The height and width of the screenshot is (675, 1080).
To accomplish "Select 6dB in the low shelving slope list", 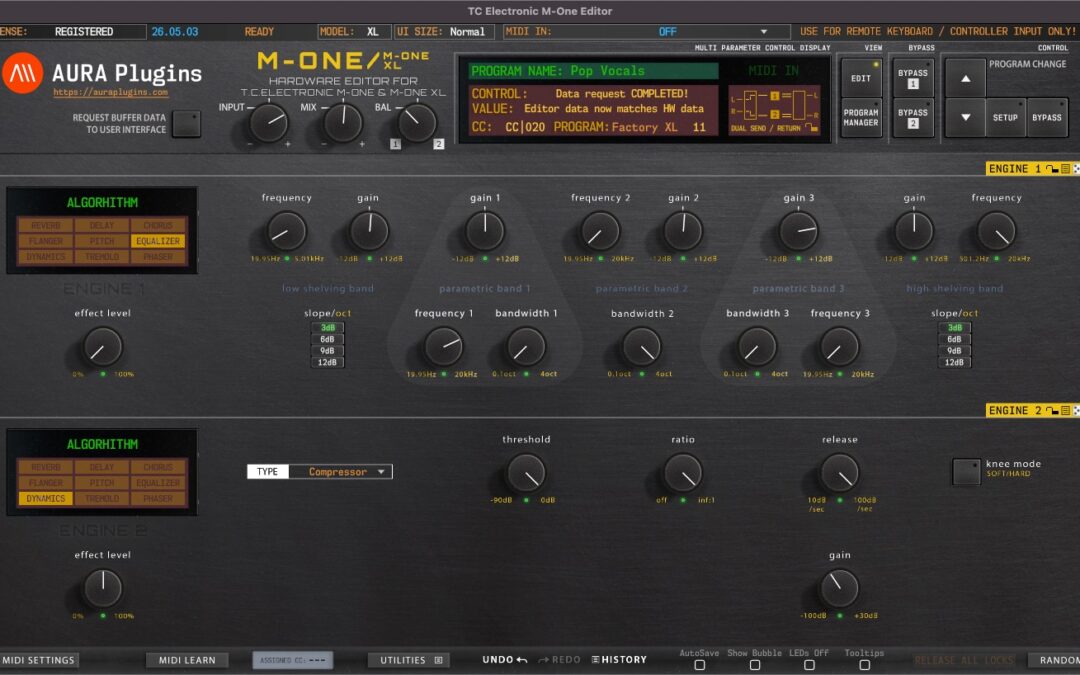I will click(x=327, y=339).
